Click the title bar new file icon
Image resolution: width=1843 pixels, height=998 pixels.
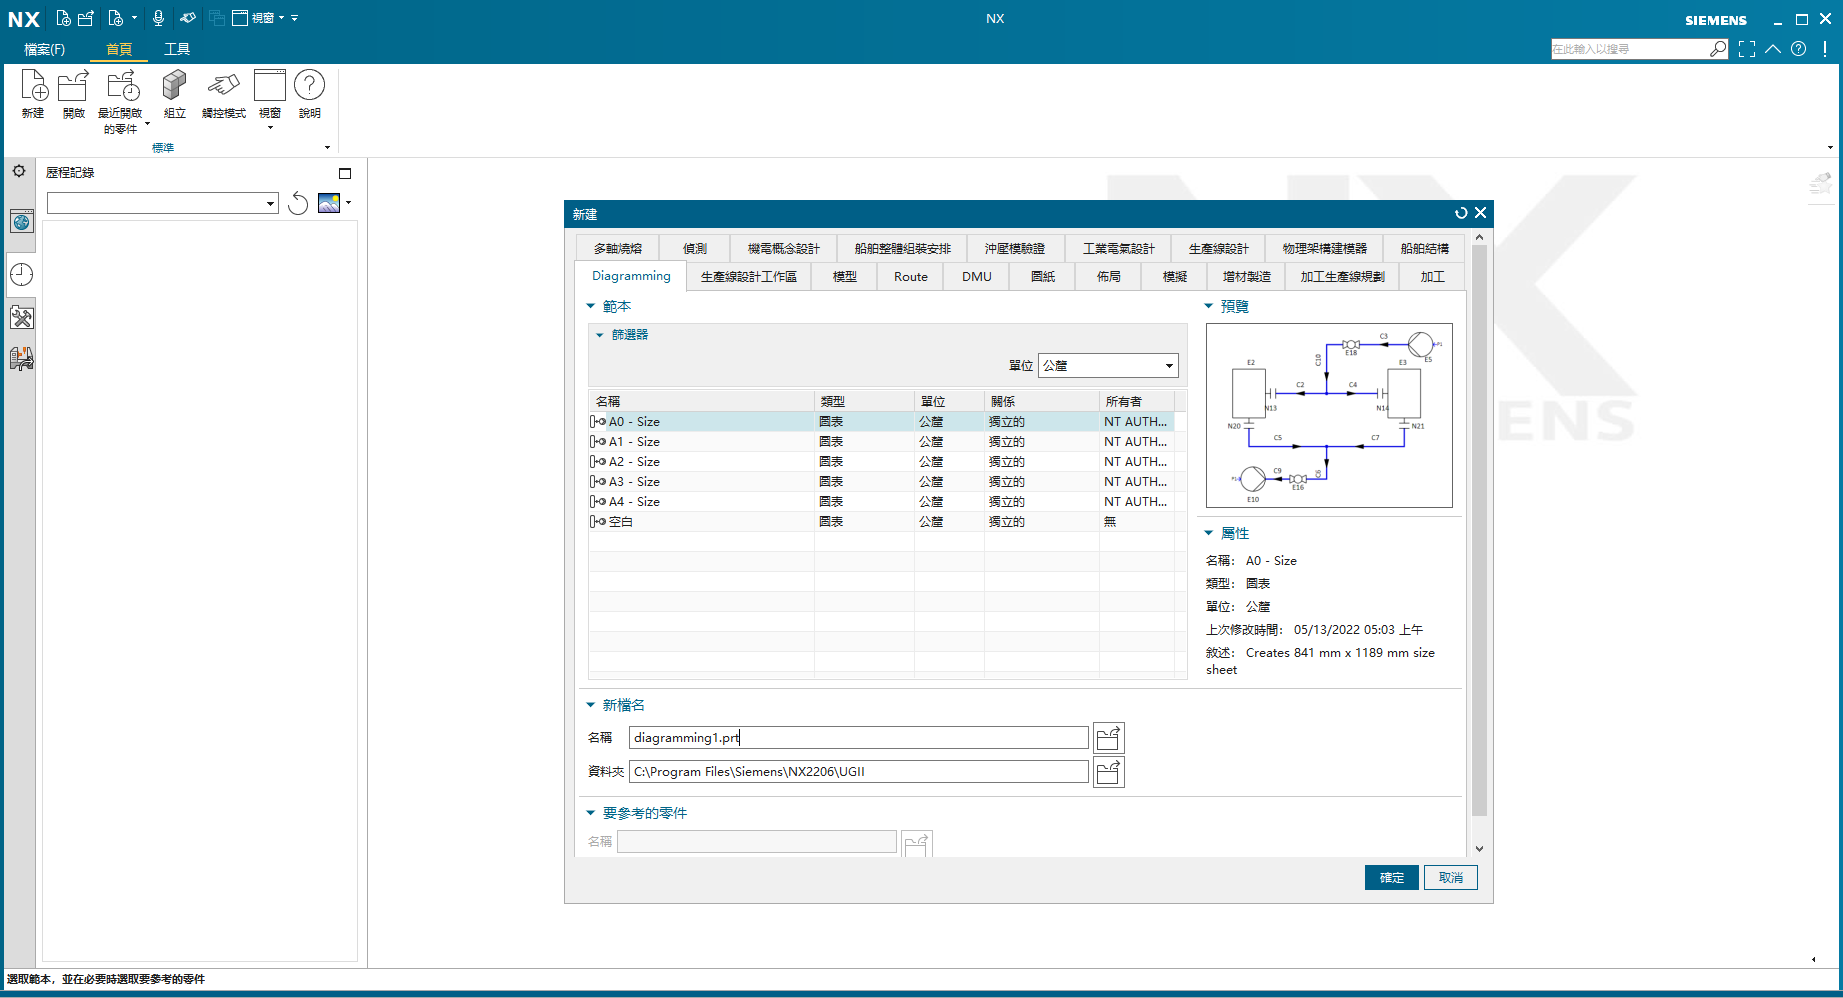point(64,18)
